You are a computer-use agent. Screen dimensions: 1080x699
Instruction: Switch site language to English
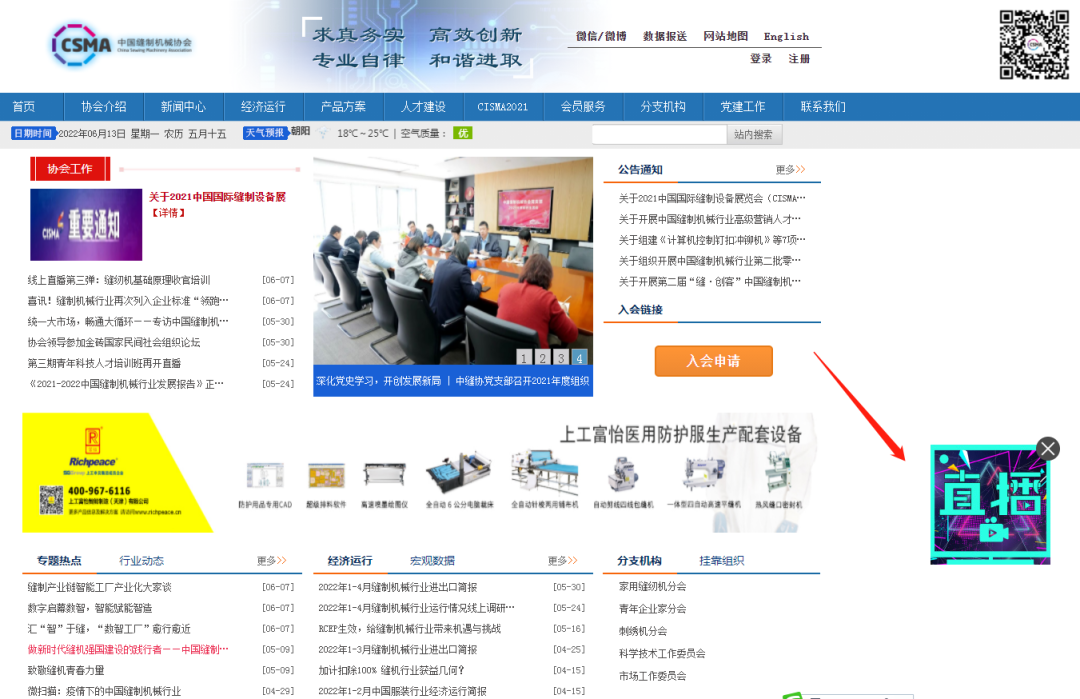[786, 37]
